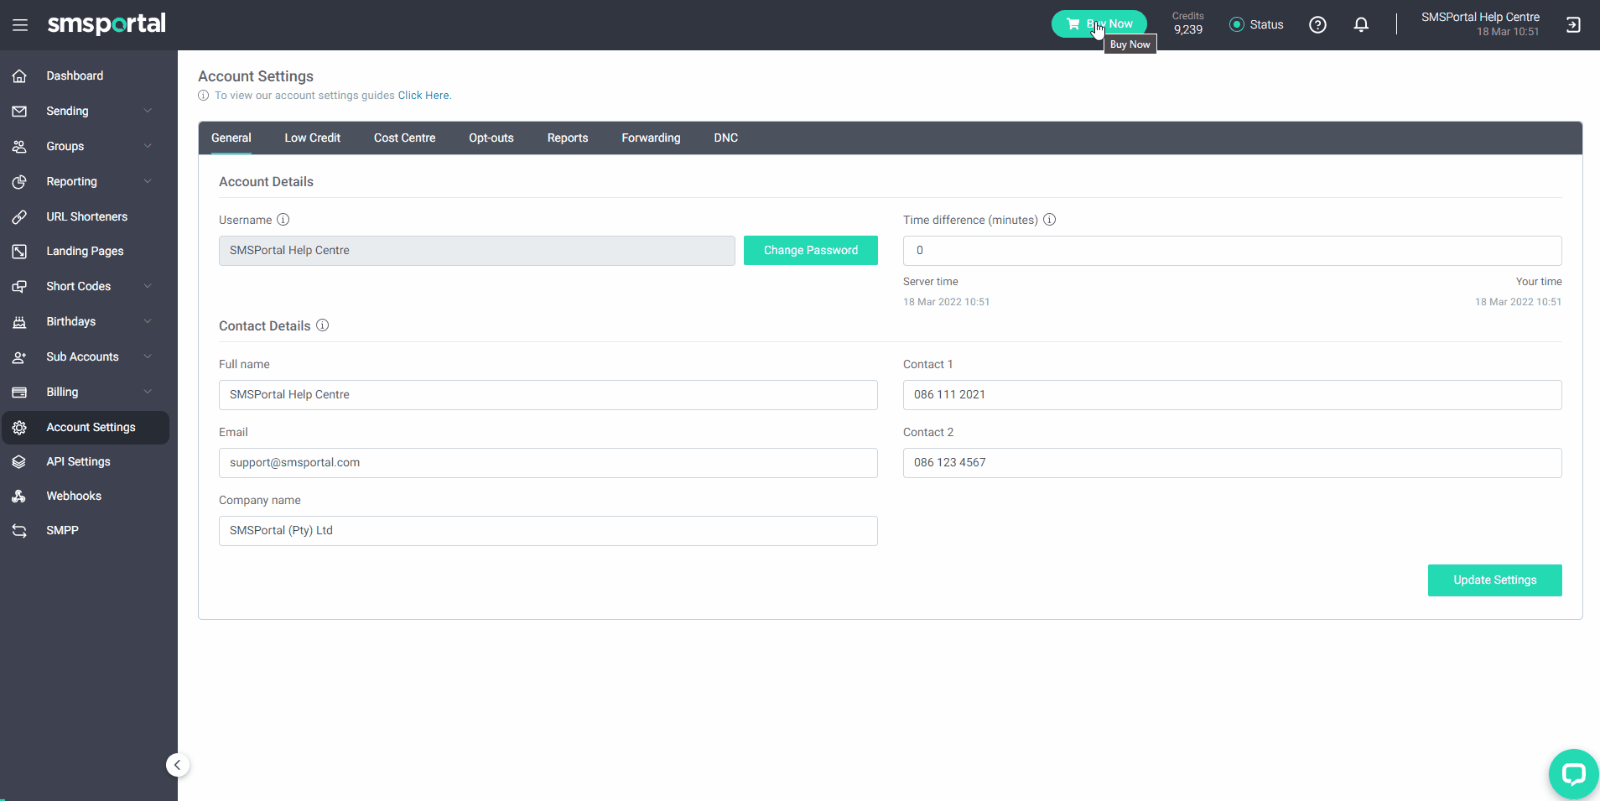Click the Change Password button

tap(811, 250)
